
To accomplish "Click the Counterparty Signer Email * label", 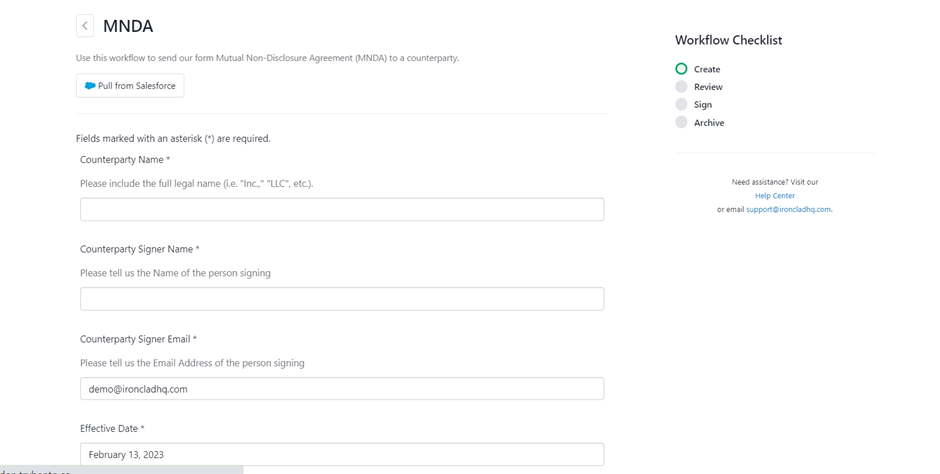I will [x=138, y=339].
